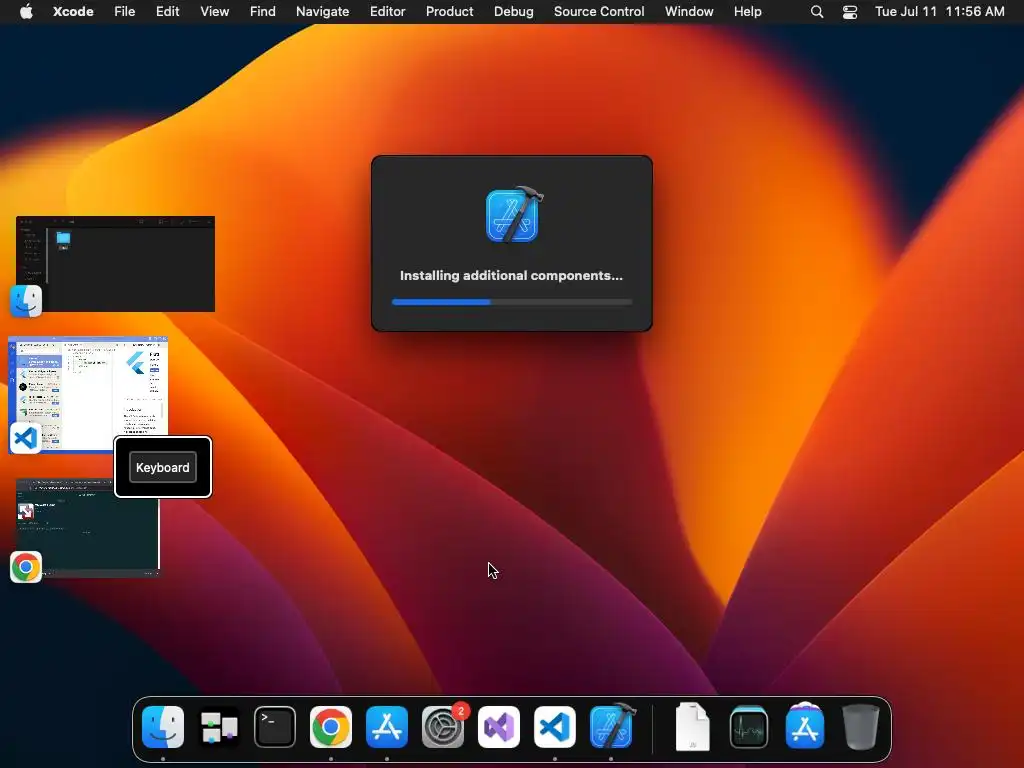This screenshot has height=768, width=1024.
Task: Open the Editor menu
Action: point(387,11)
